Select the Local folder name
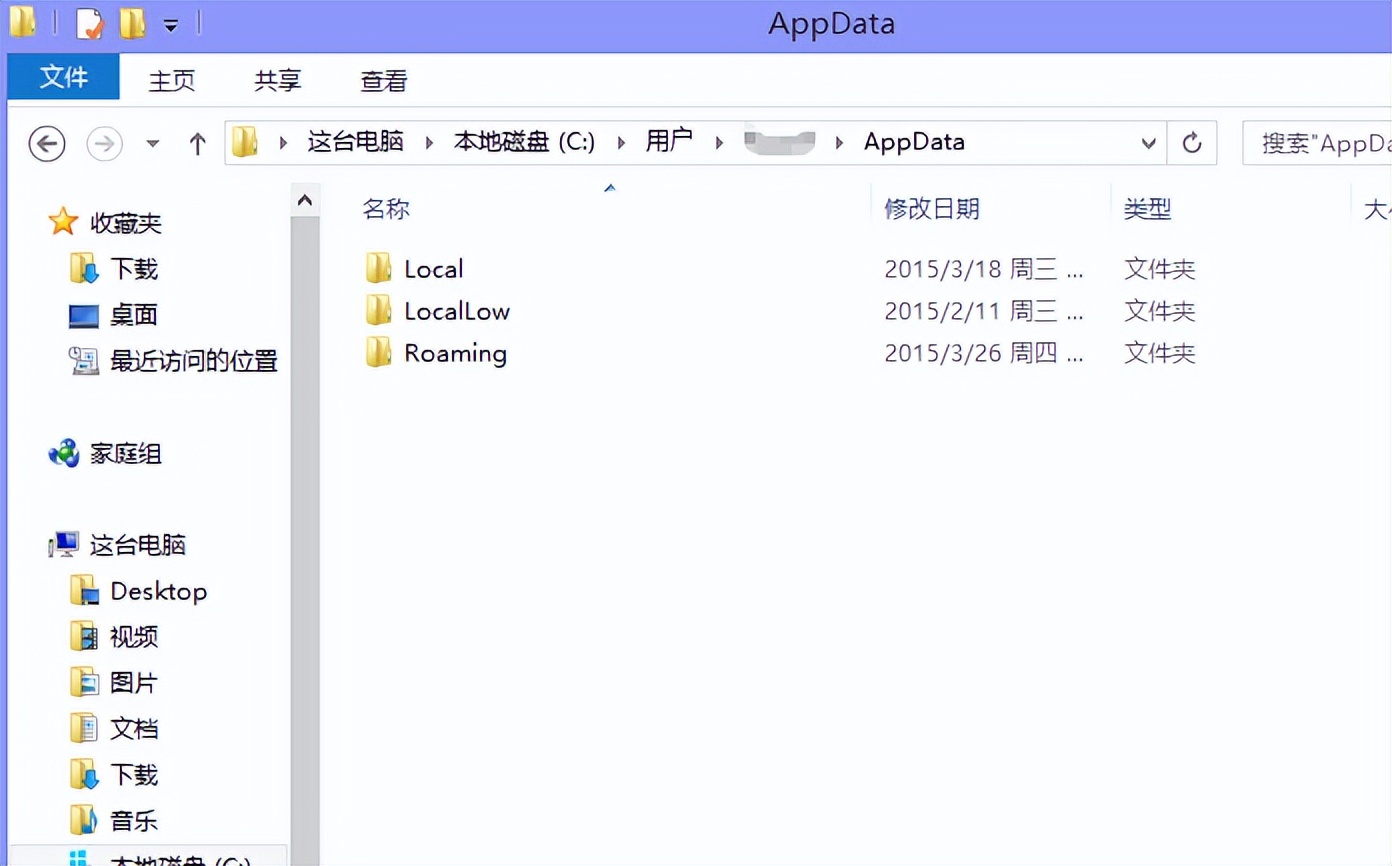Viewport: 1392px width, 866px height. pos(433,269)
